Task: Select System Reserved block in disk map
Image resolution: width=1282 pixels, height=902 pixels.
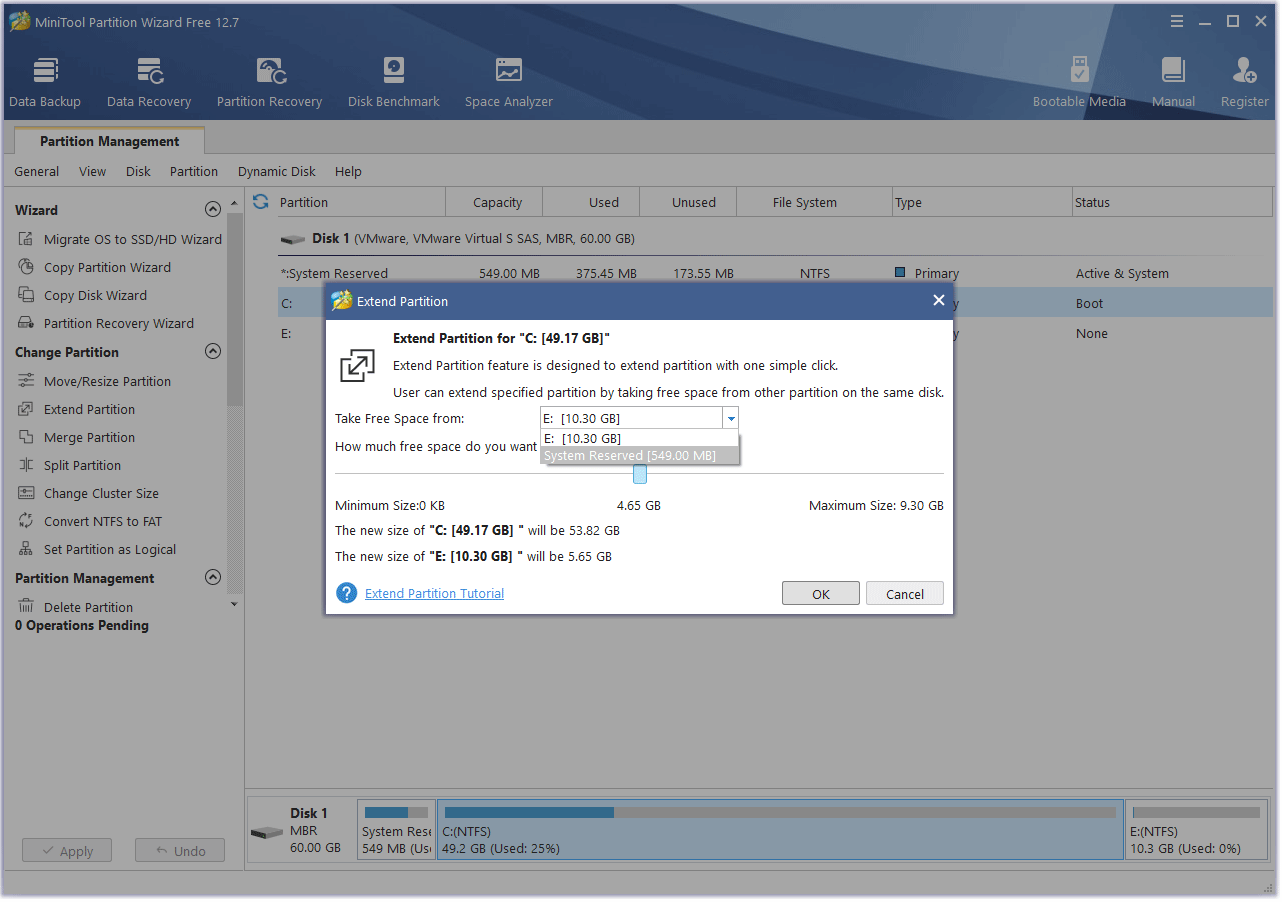Action: [396, 829]
